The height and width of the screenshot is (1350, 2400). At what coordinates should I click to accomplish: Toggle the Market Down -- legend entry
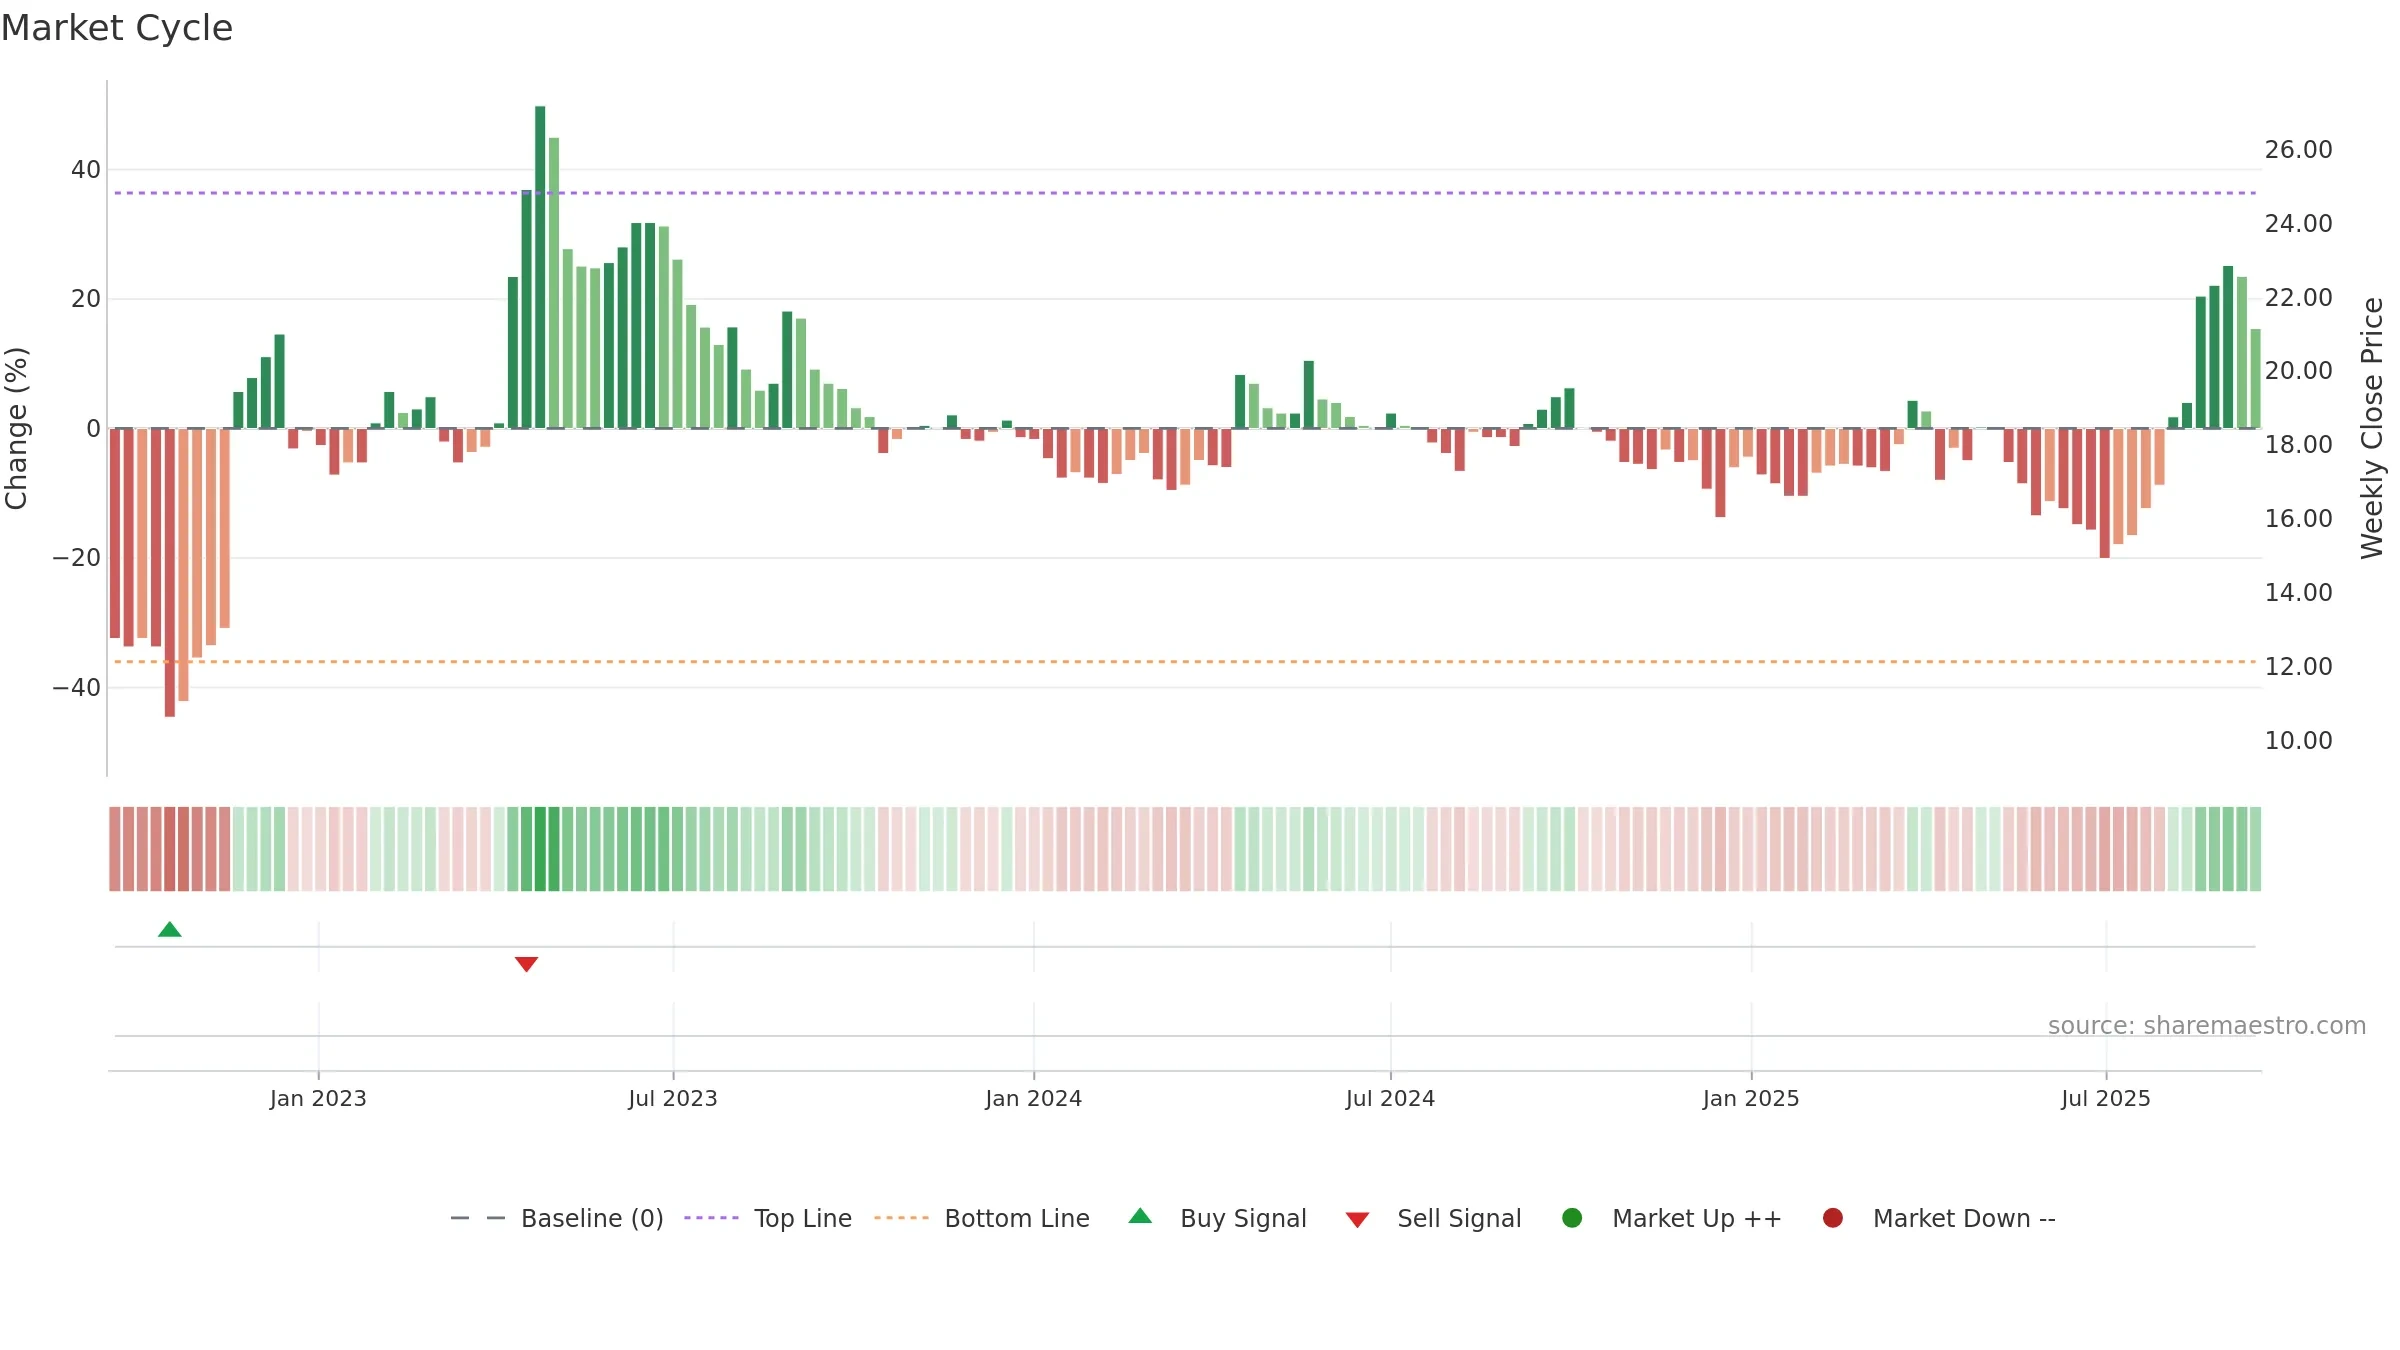click(1939, 1218)
